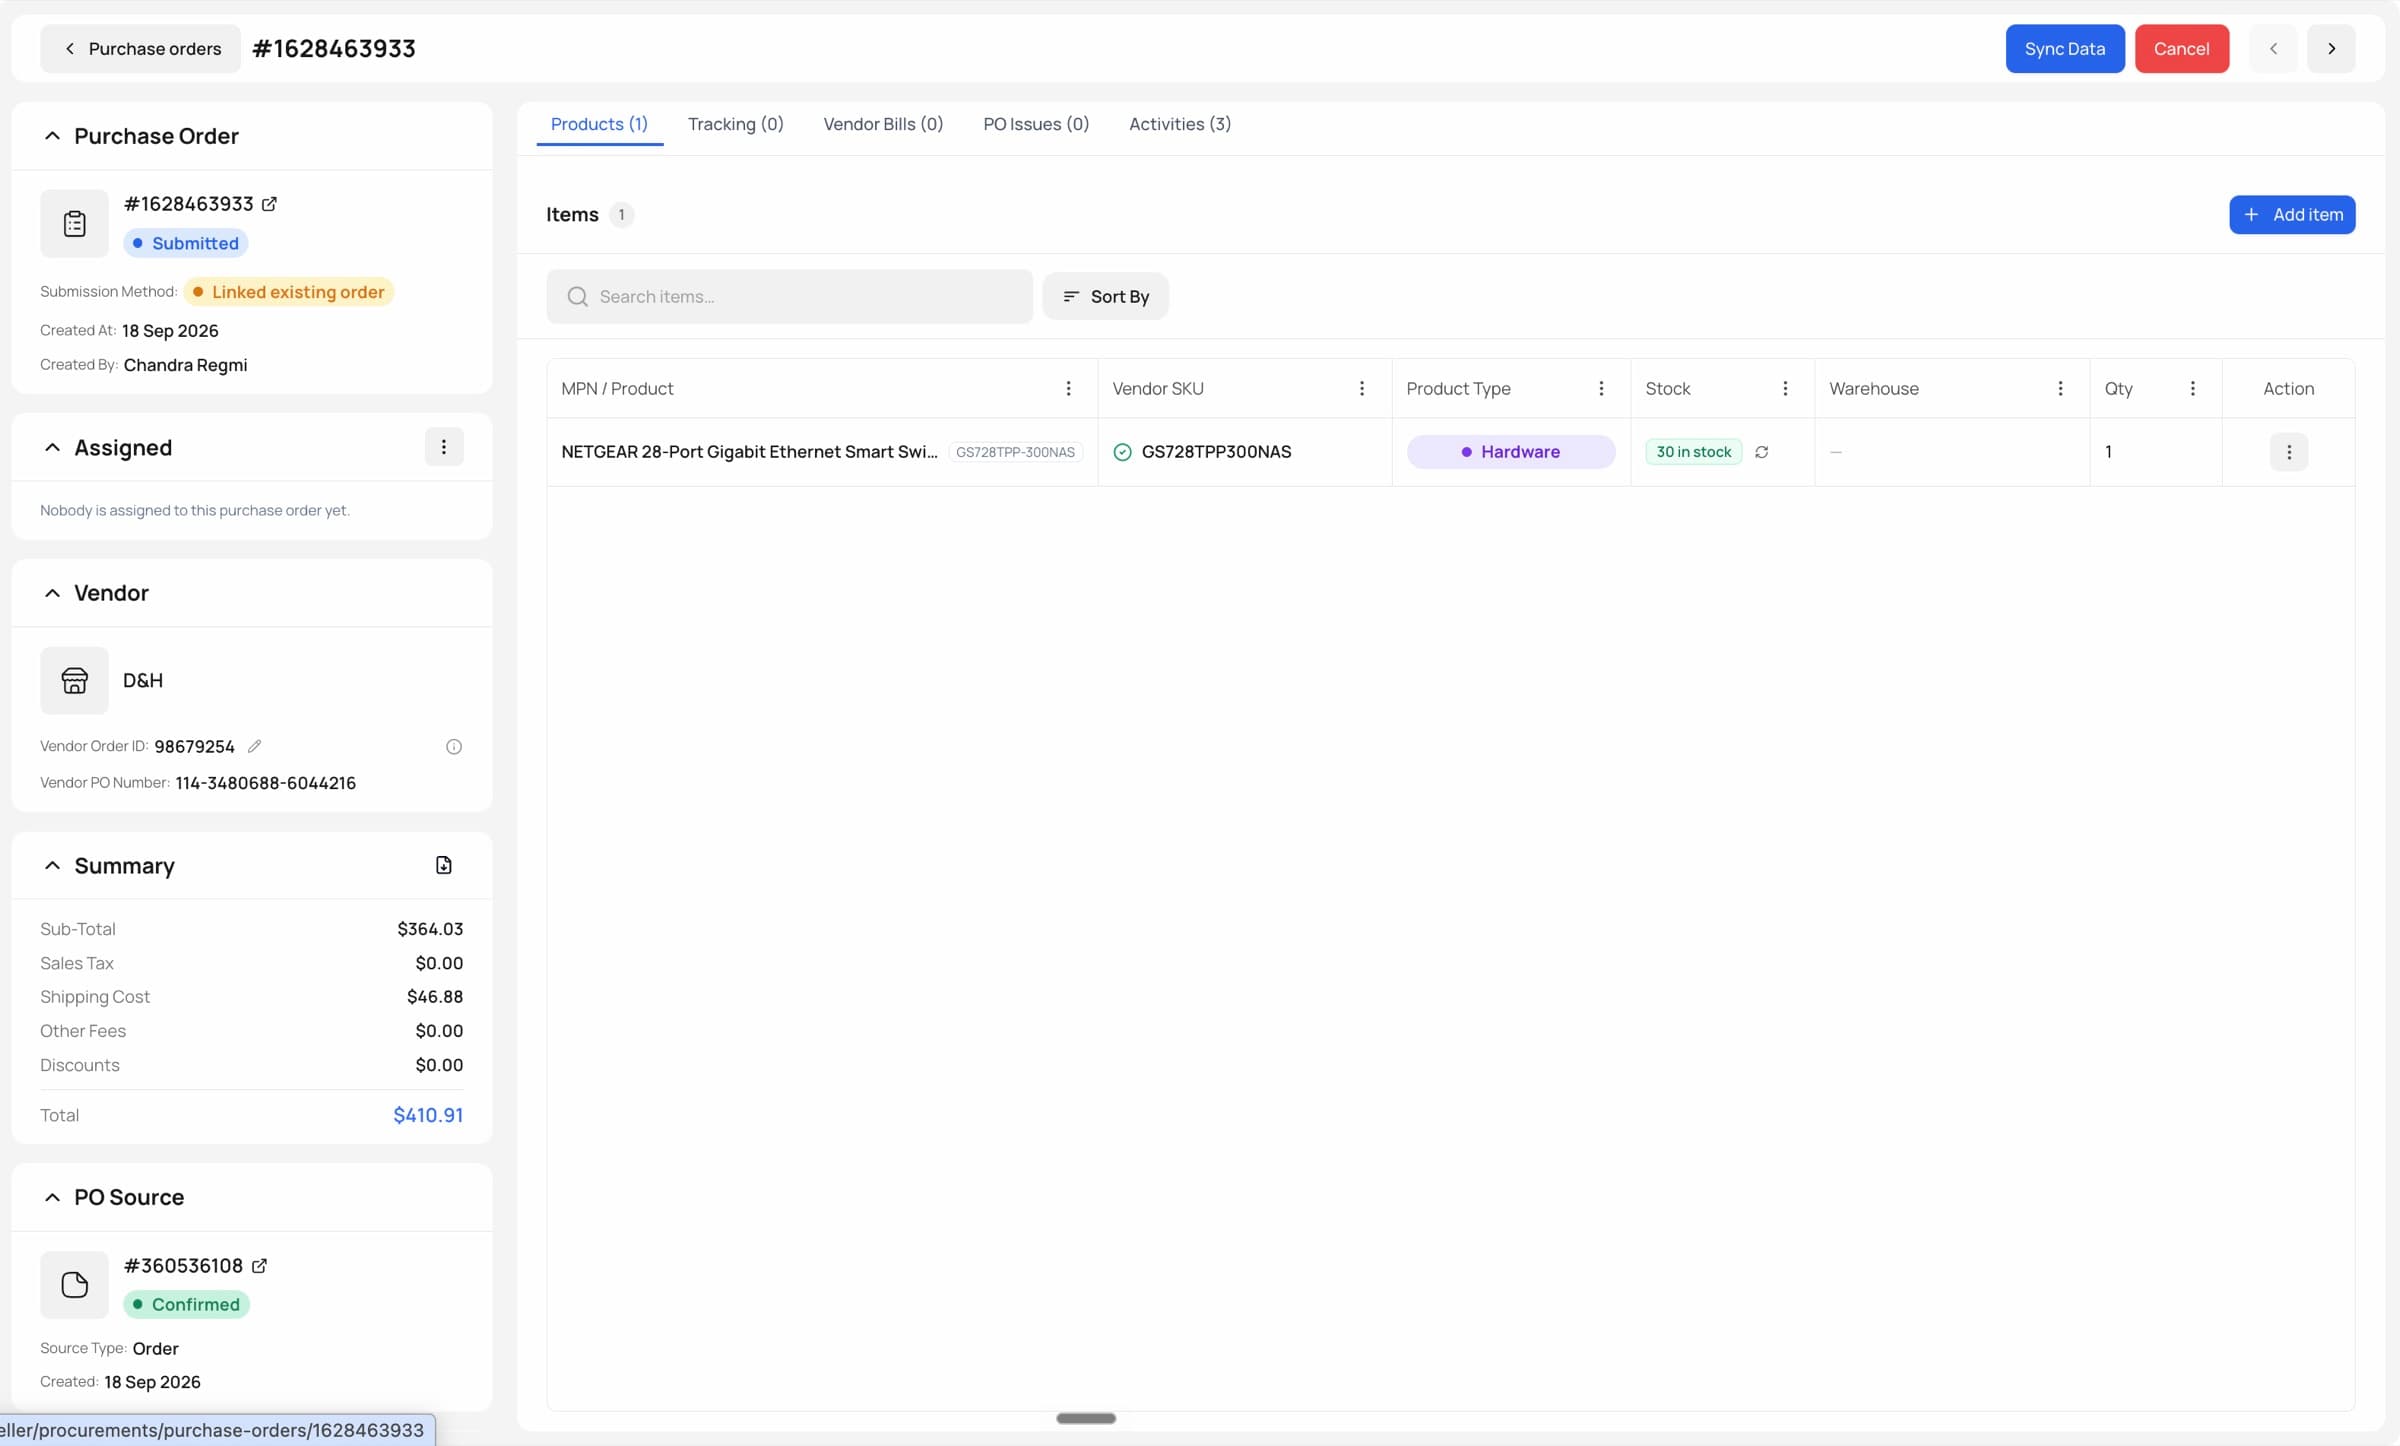The image size is (2400, 1446).
Task: Click the Search items field
Action: tap(789, 296)
